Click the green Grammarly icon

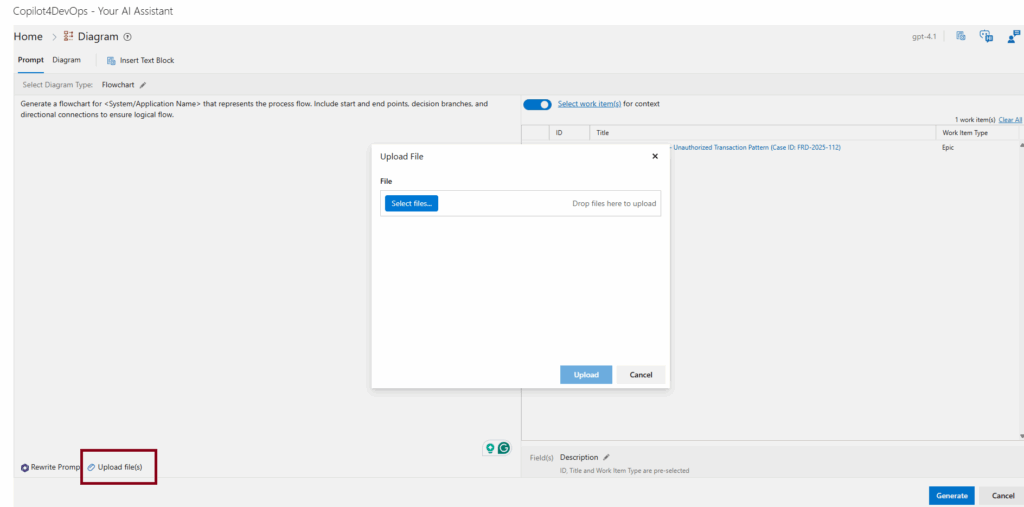point(504,449)
